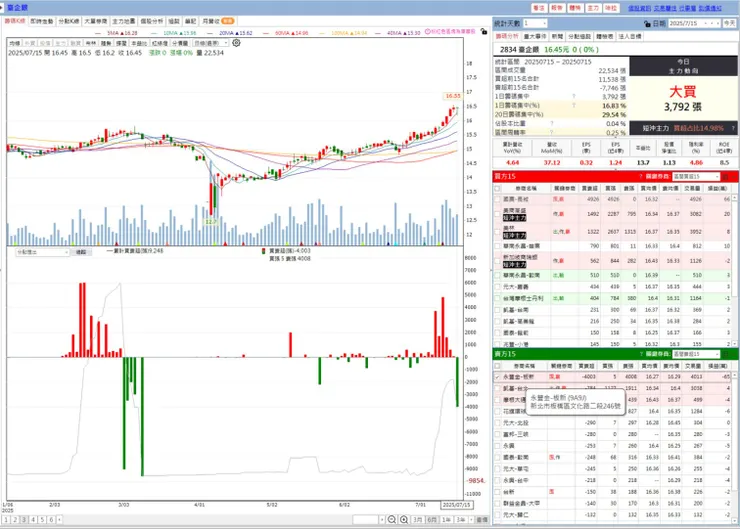Click export icon in 買方15 header
The width and height of the screenshot is (740, 529).
(x=725, y=176)
